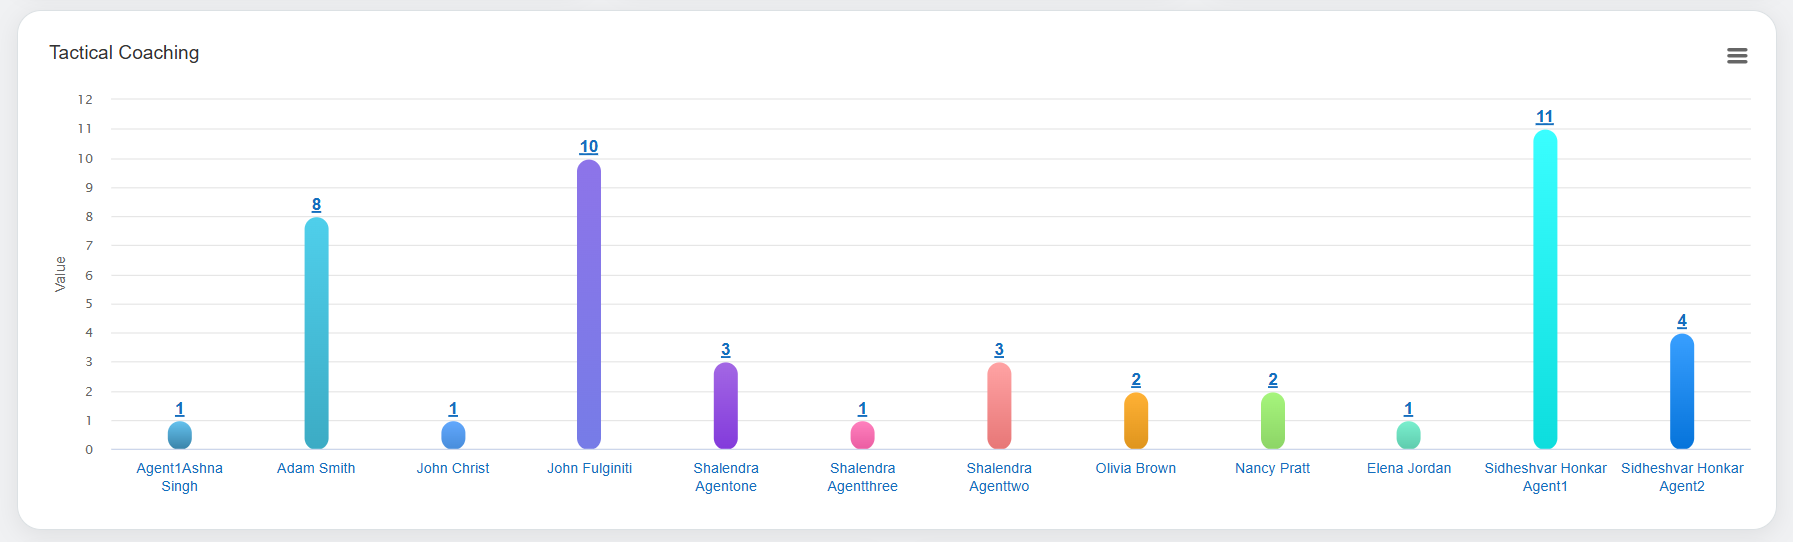This screenshot has height=542, width=1793.
Task: Select Adam Smith's teal bar
Action: pyautogui.click(x=316, y=333)
